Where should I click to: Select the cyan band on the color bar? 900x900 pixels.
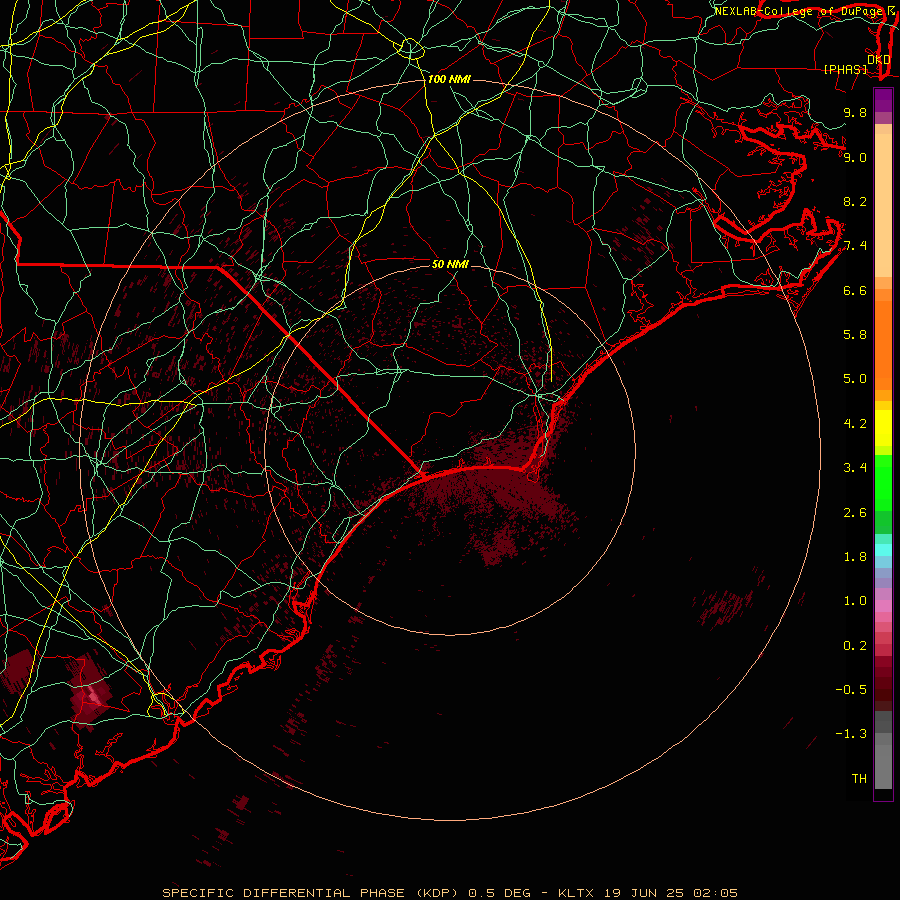[x=883, y=550]
